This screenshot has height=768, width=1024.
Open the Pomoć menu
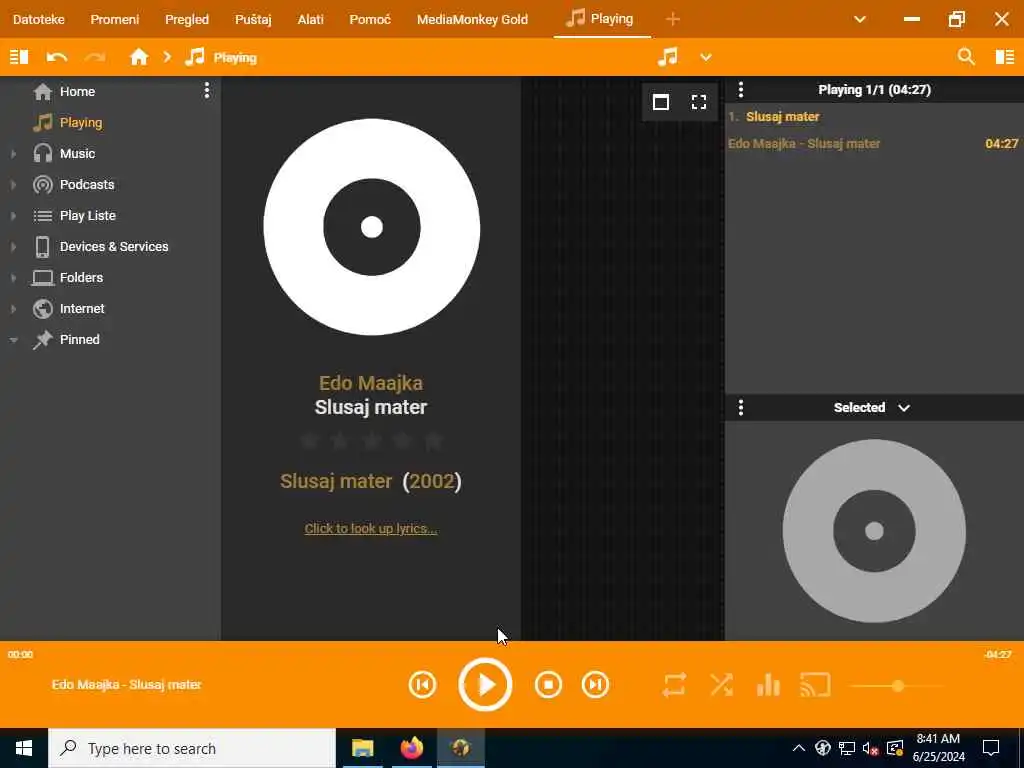click(x=370, y=20)
